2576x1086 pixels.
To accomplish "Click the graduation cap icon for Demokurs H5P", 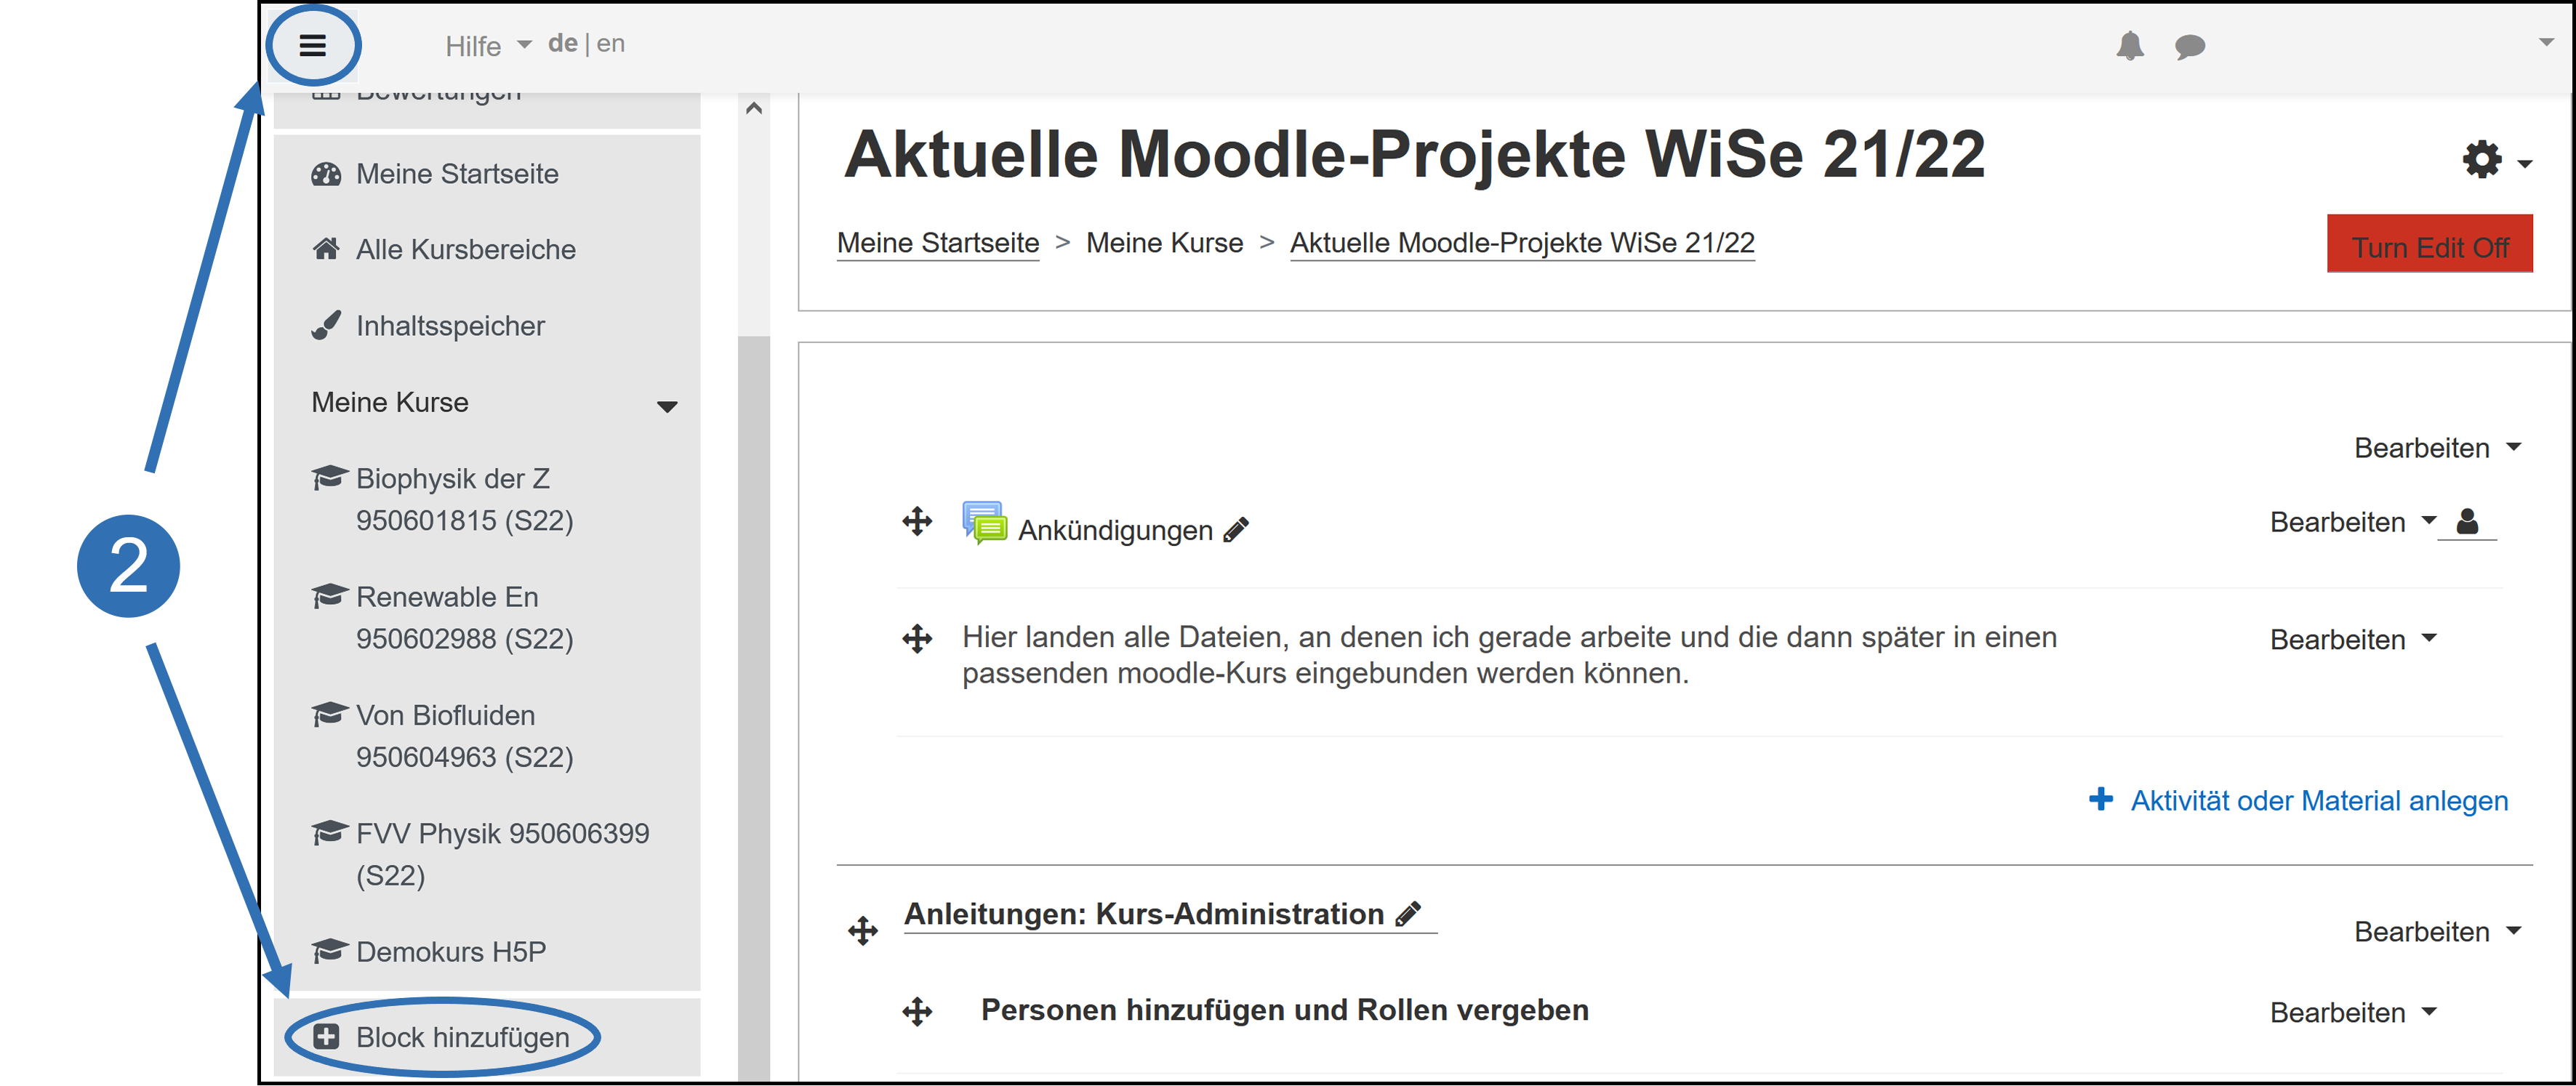I will pyautogui.click(x=329, y=950).
